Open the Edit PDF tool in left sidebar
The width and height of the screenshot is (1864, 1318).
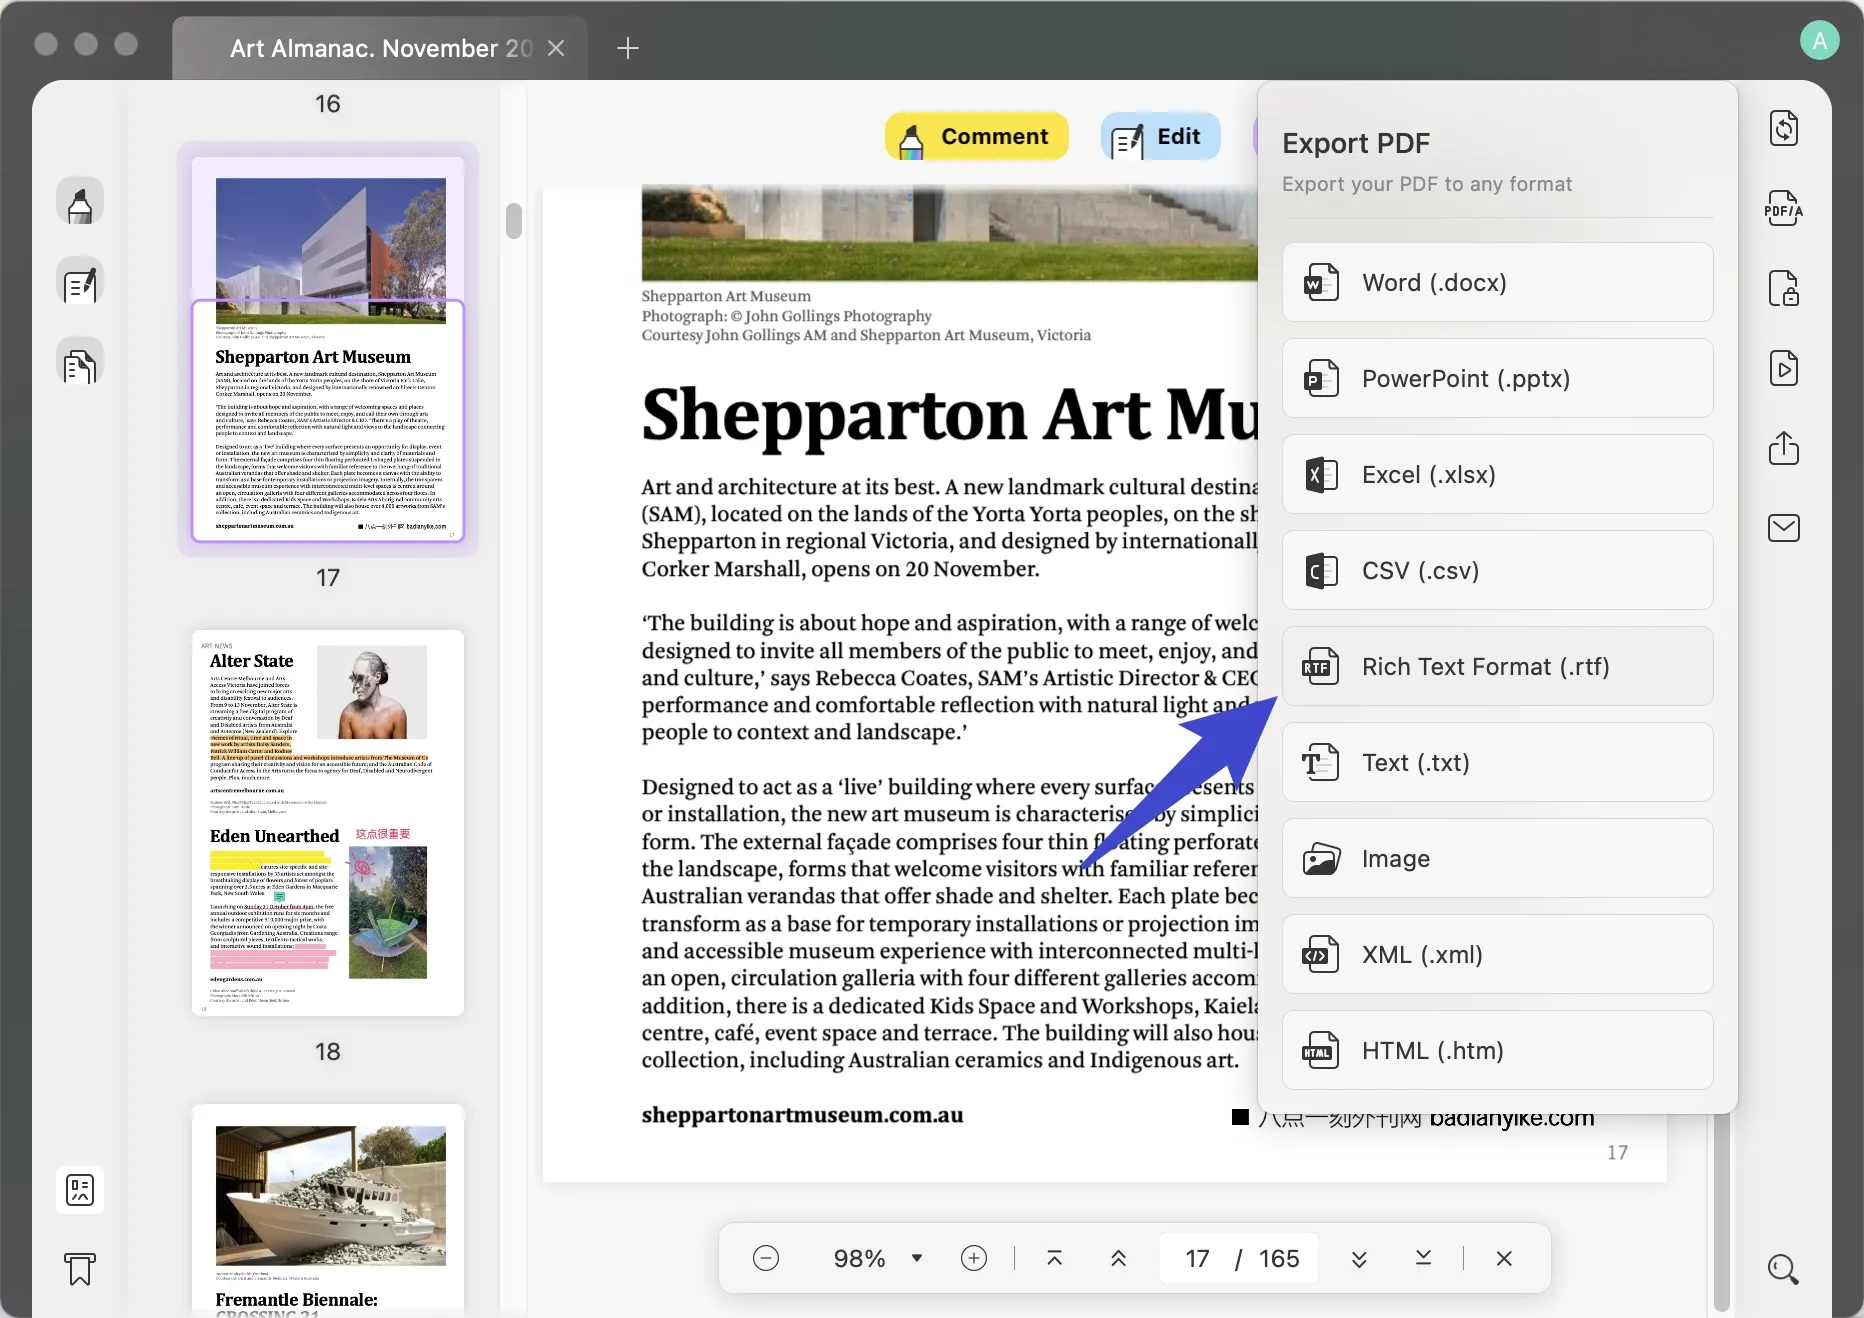[x=80, y=283]
